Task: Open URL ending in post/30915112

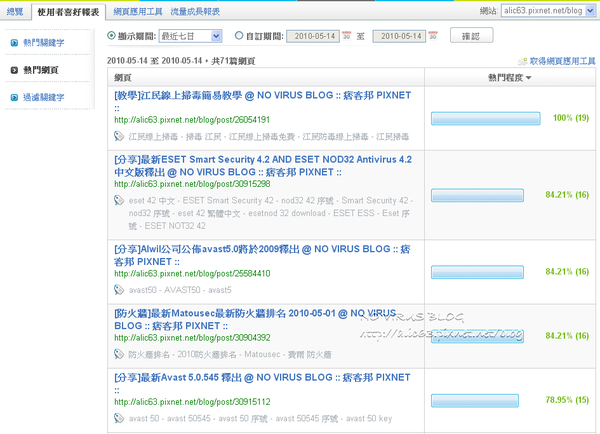Action: [192, 402]
